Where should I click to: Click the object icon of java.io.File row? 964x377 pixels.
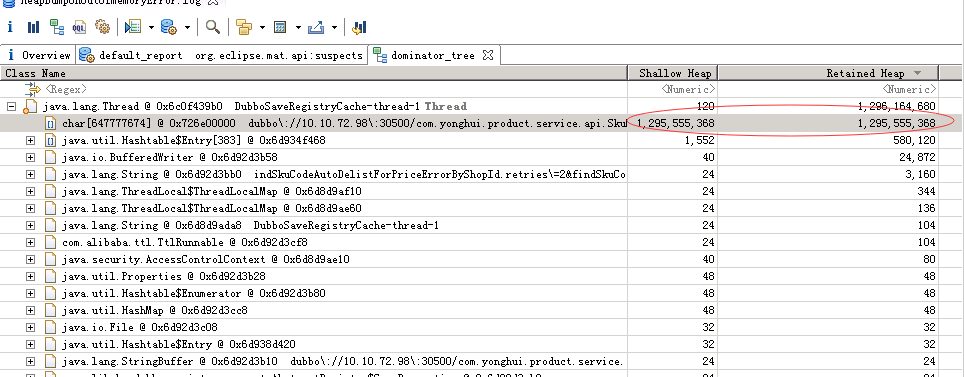coord(50,327)
